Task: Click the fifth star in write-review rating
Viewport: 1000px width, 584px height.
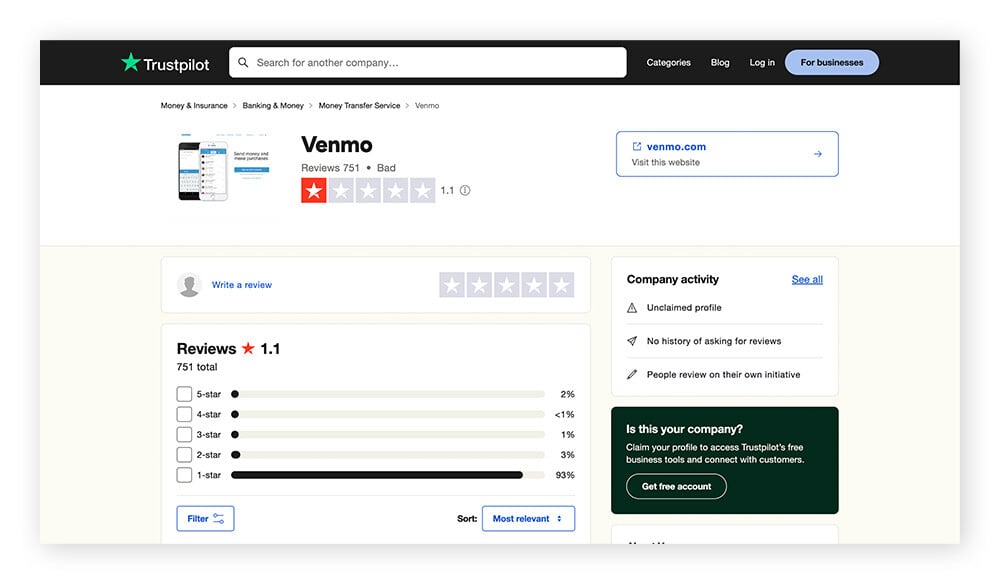Action: coord(561,285)
